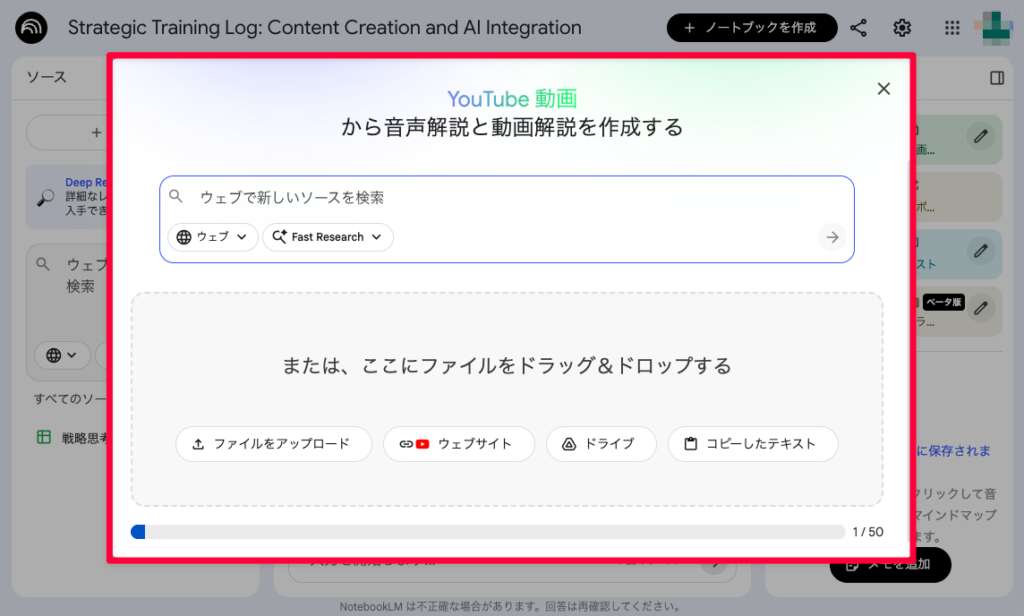Open the share options via the share icon
1024x616 pixels.
click(x=858, y=27)
